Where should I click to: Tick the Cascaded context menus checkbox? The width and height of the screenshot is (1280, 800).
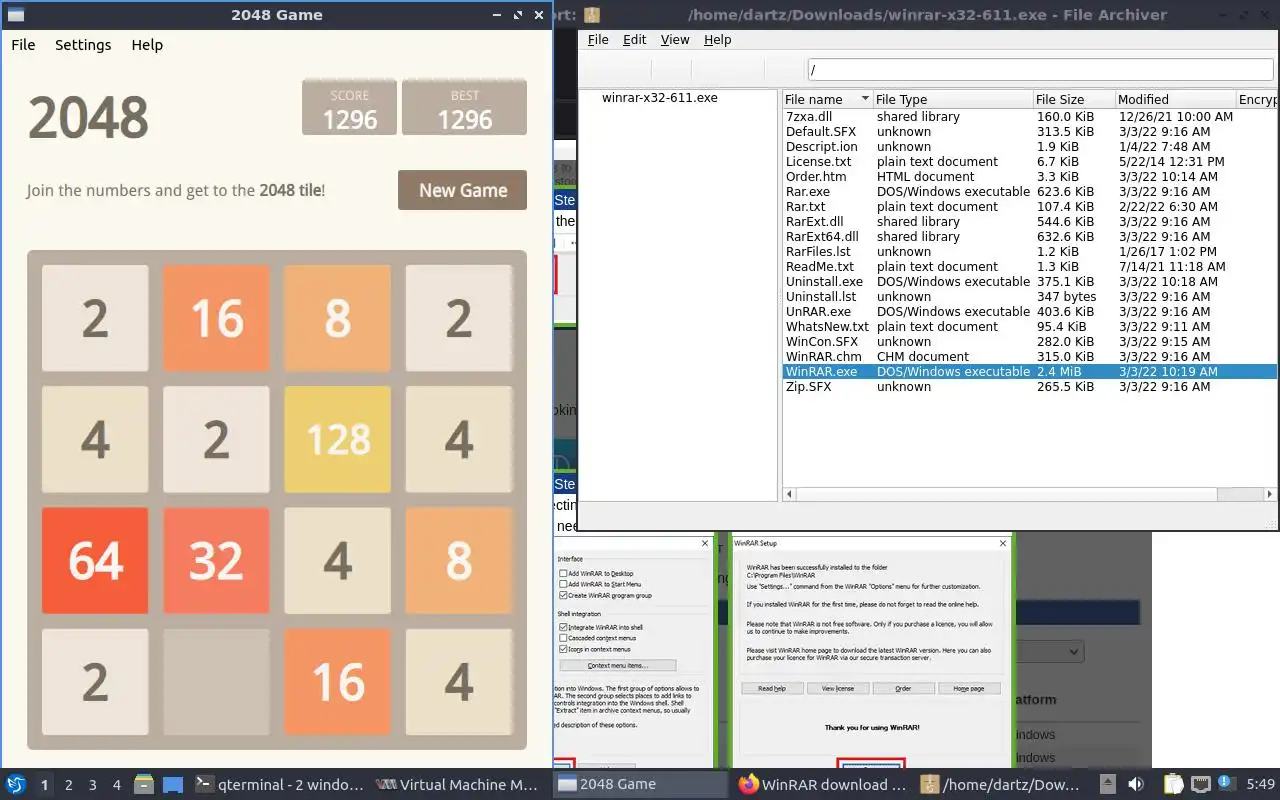tap(564, 638)
